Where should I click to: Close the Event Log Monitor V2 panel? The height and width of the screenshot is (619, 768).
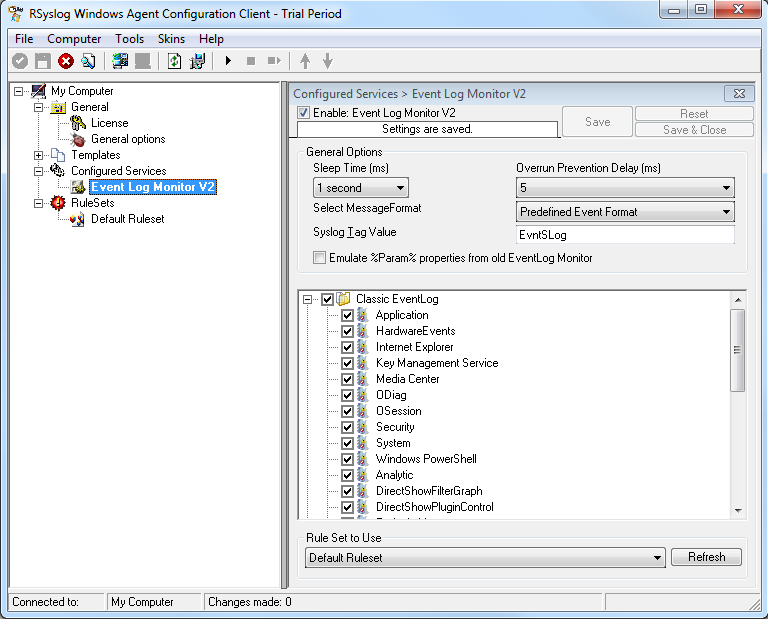tap(739, 94)
